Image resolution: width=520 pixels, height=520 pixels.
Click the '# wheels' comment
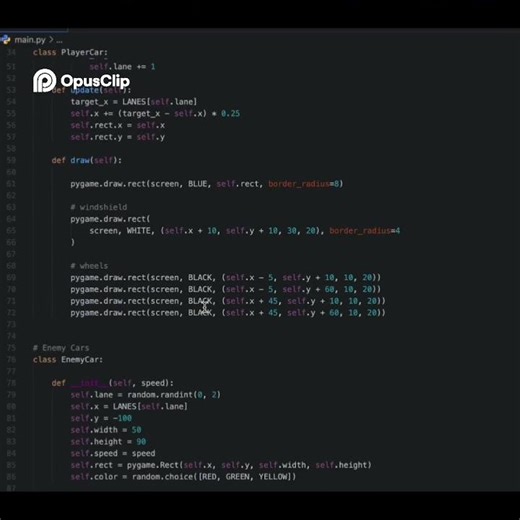pos(89,266)
